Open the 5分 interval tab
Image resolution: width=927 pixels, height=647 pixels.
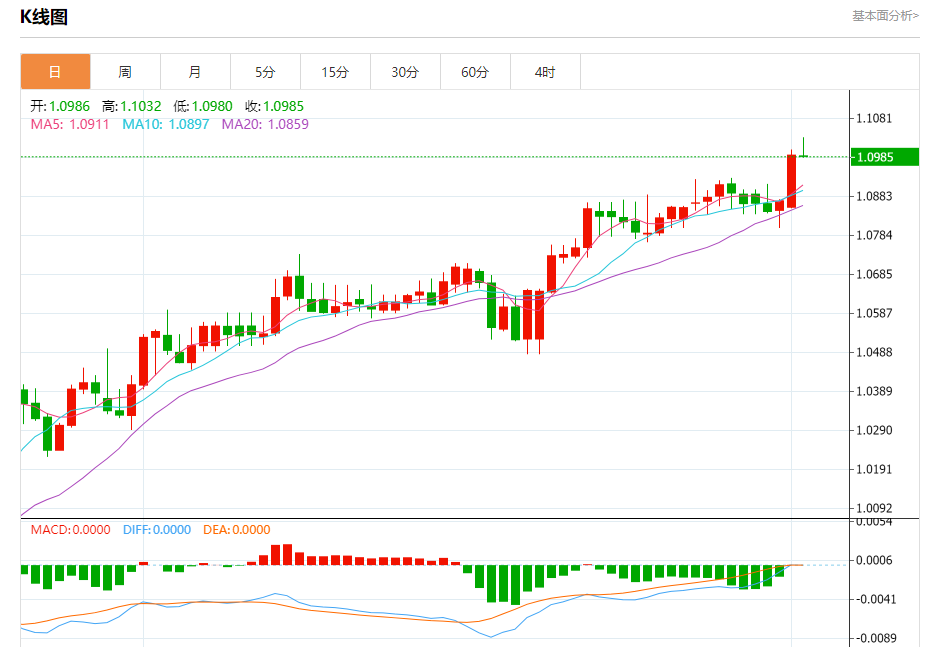coord(265,72)
